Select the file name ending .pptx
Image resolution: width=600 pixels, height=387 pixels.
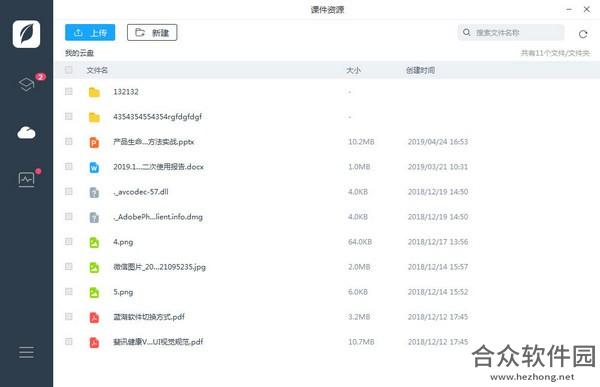click(154, 142)
